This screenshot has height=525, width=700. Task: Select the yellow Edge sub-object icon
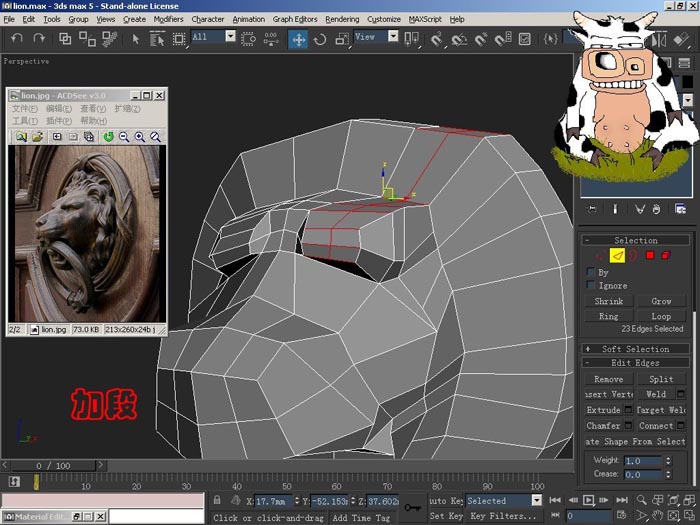[617, 255]
